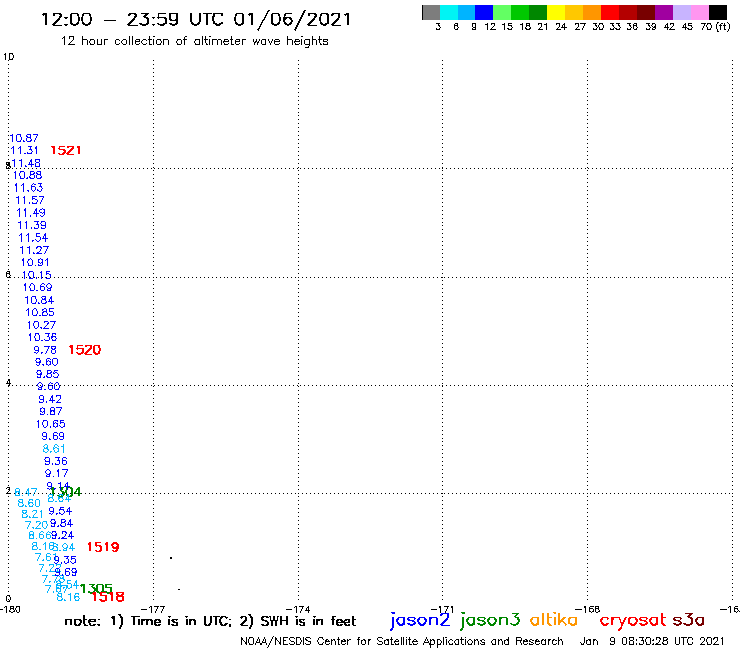Click the NOAA/NESDIS footer credit
This screenshot has height=650, width=740.
[402, 642]
